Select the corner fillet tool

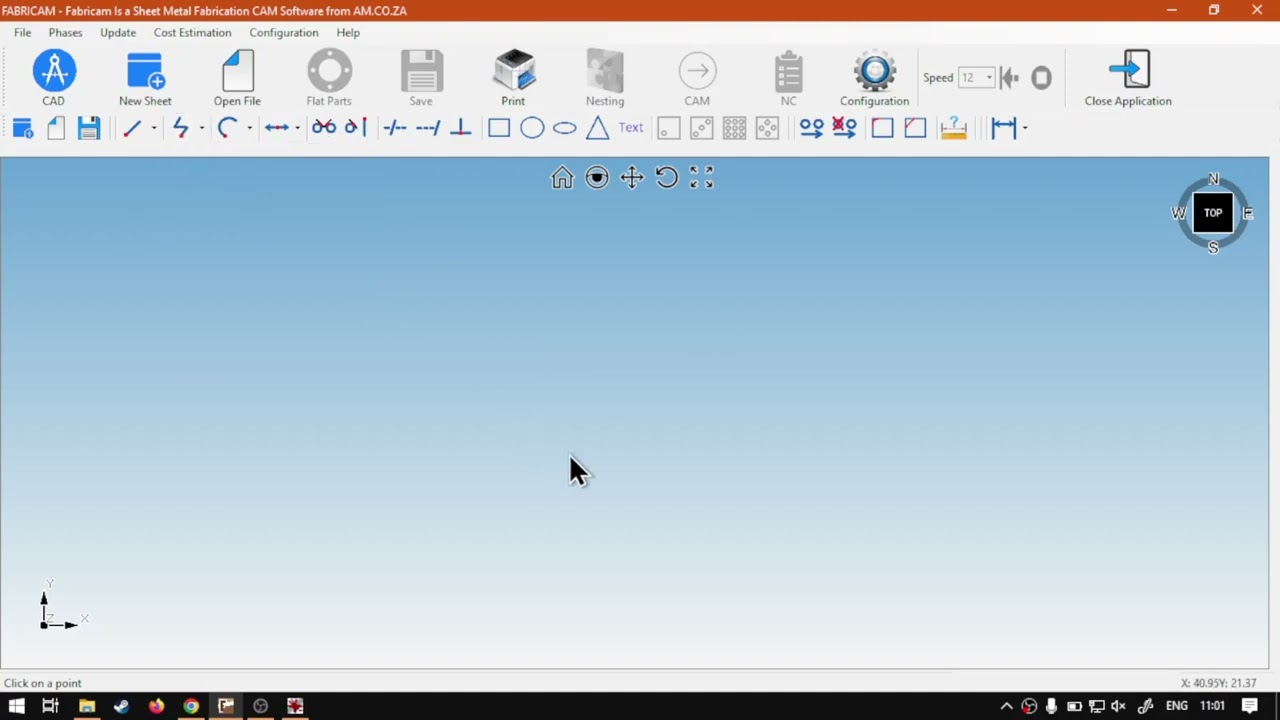(x=882, y=128)
